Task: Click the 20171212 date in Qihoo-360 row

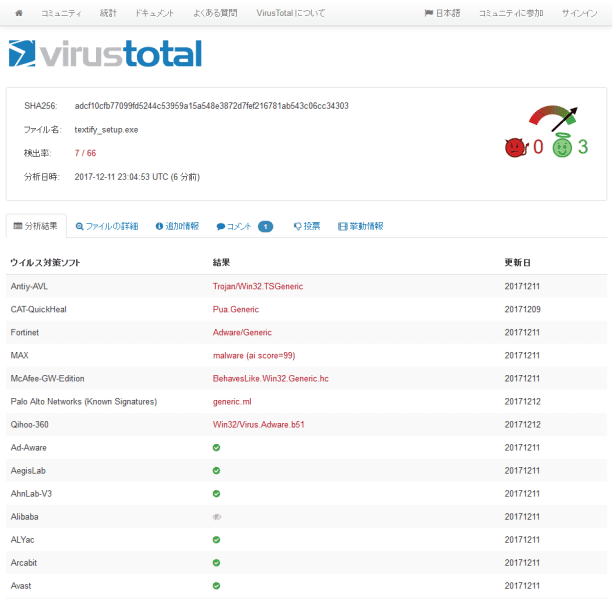Action: [x=522, y=425]
